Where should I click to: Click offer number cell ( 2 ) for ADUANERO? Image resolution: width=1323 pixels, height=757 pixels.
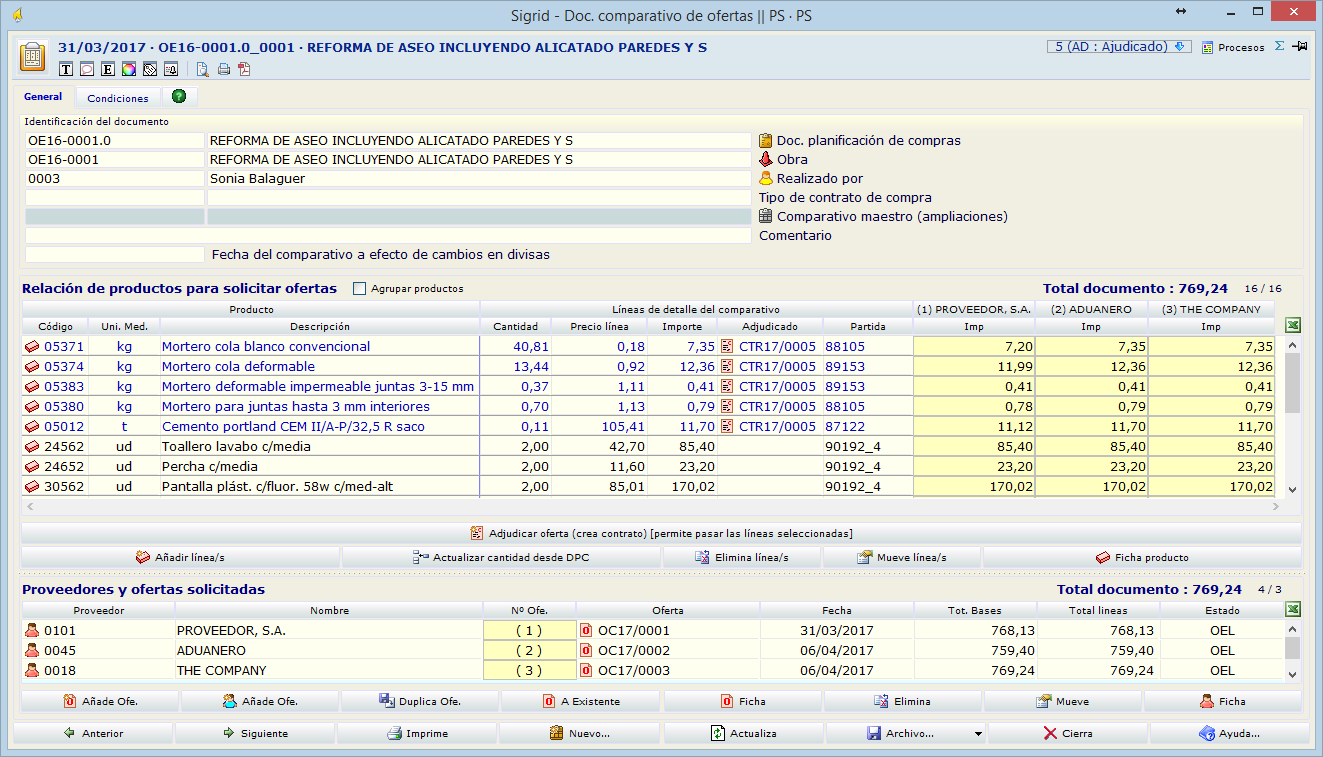(x=529, y=650)
